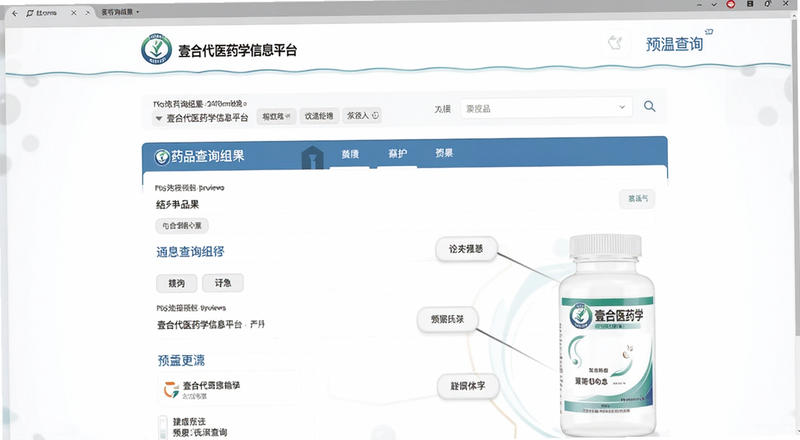Click the second of the two gray buttons
This screenshot has height=440, width=800.
(223, 283)
